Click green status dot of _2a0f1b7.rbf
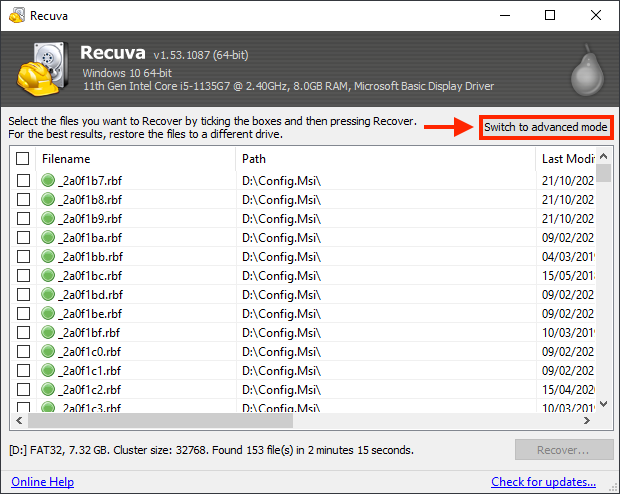The image size is (620, 494). point(48,180)
